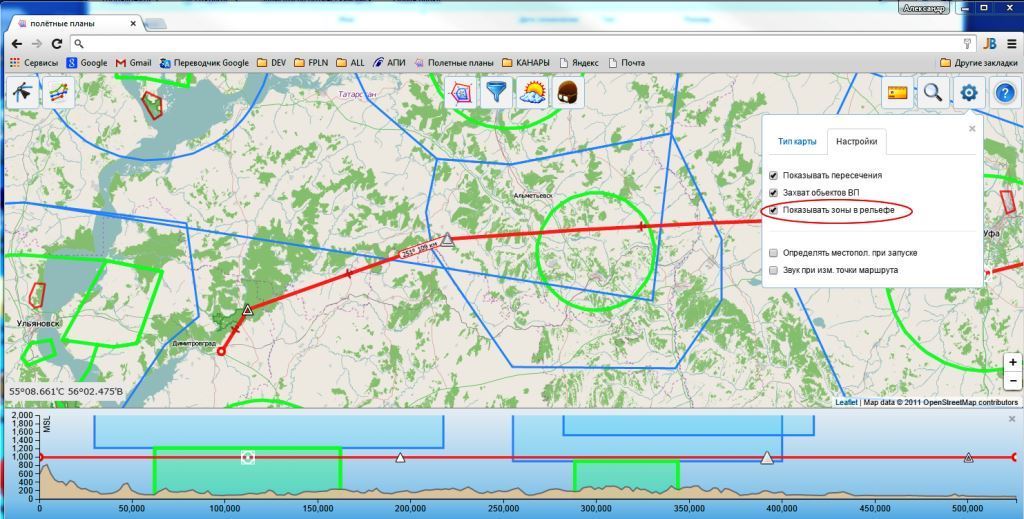Toggle 'Захват объектов ВП' checkbox
Screen dimensions: 1024x519
[773, 193]
